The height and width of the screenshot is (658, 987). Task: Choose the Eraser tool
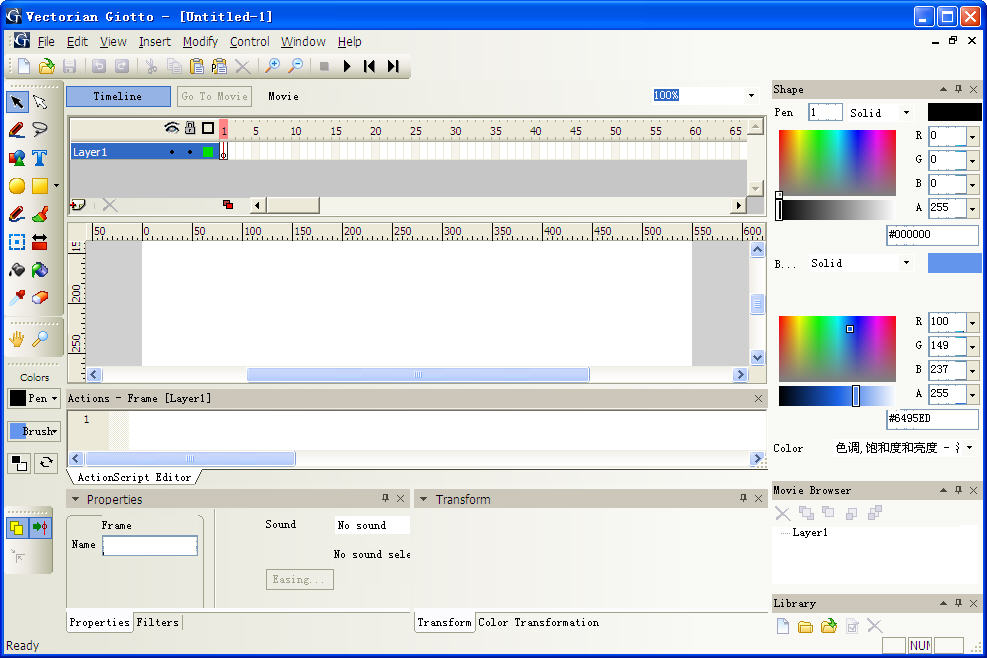click(x=39, y=298)
